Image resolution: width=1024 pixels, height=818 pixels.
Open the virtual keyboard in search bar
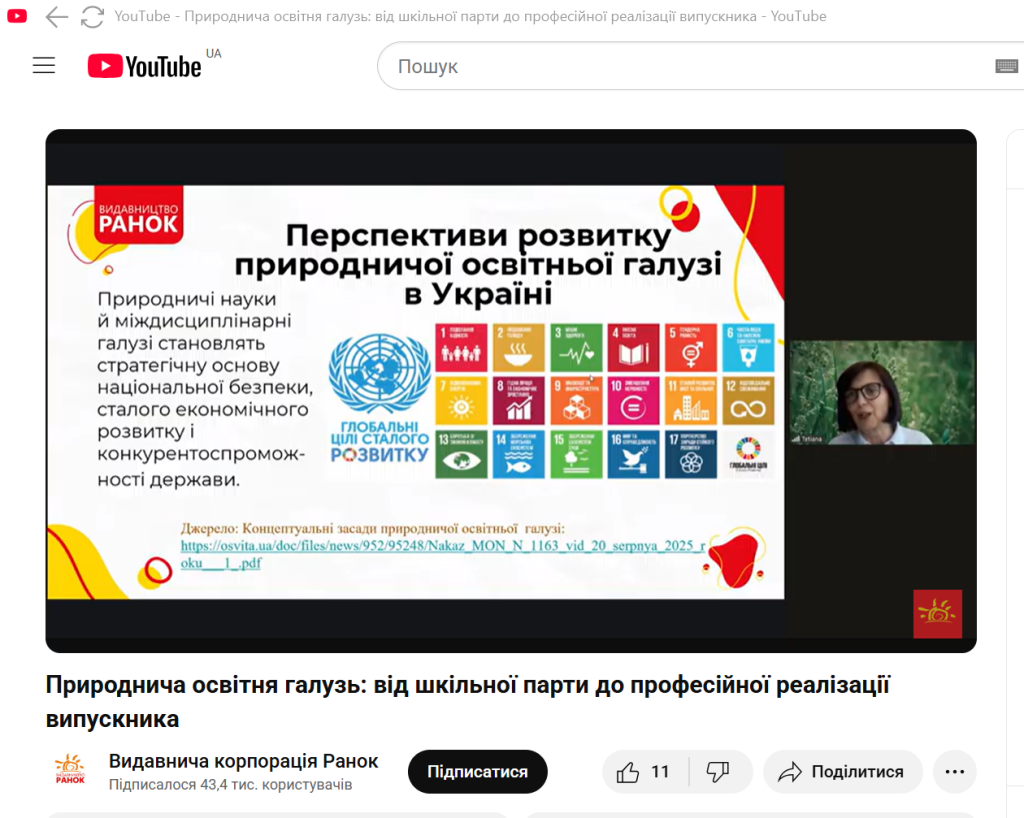pyautogui.click(x=1006, y=66)
